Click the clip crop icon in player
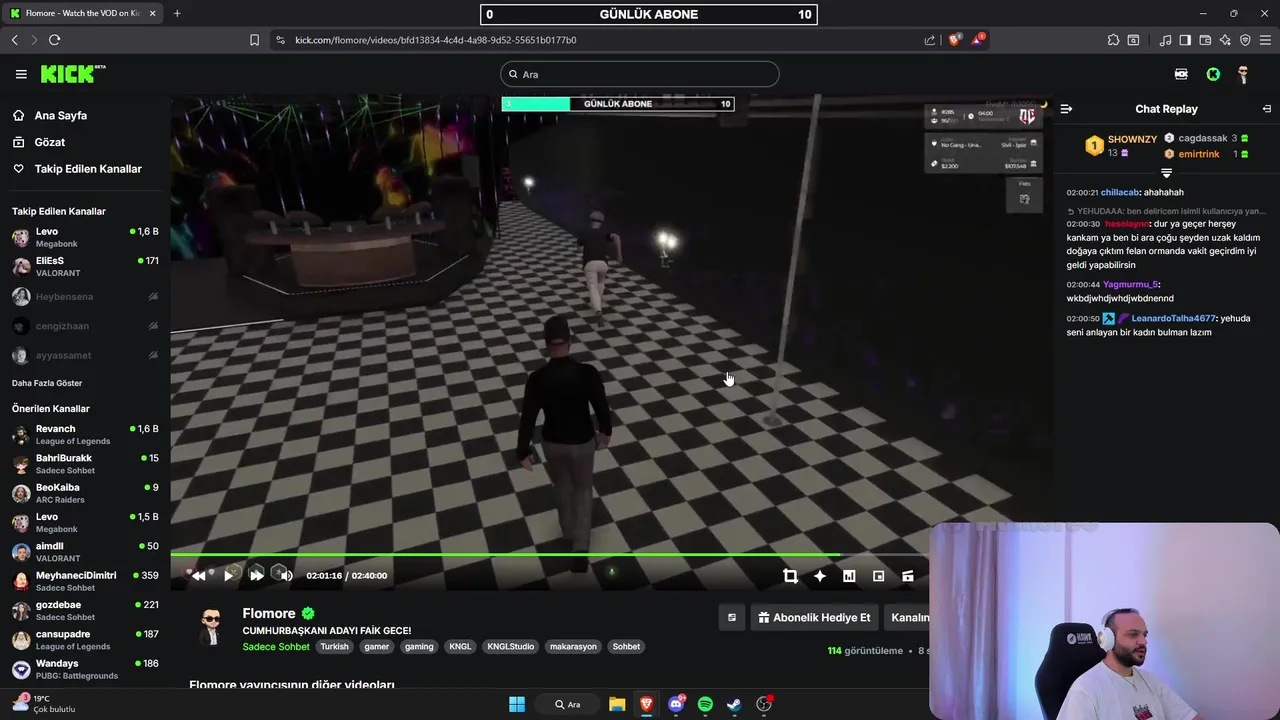This screenshot has width=1280, height=720. click(x=790, y=576)
